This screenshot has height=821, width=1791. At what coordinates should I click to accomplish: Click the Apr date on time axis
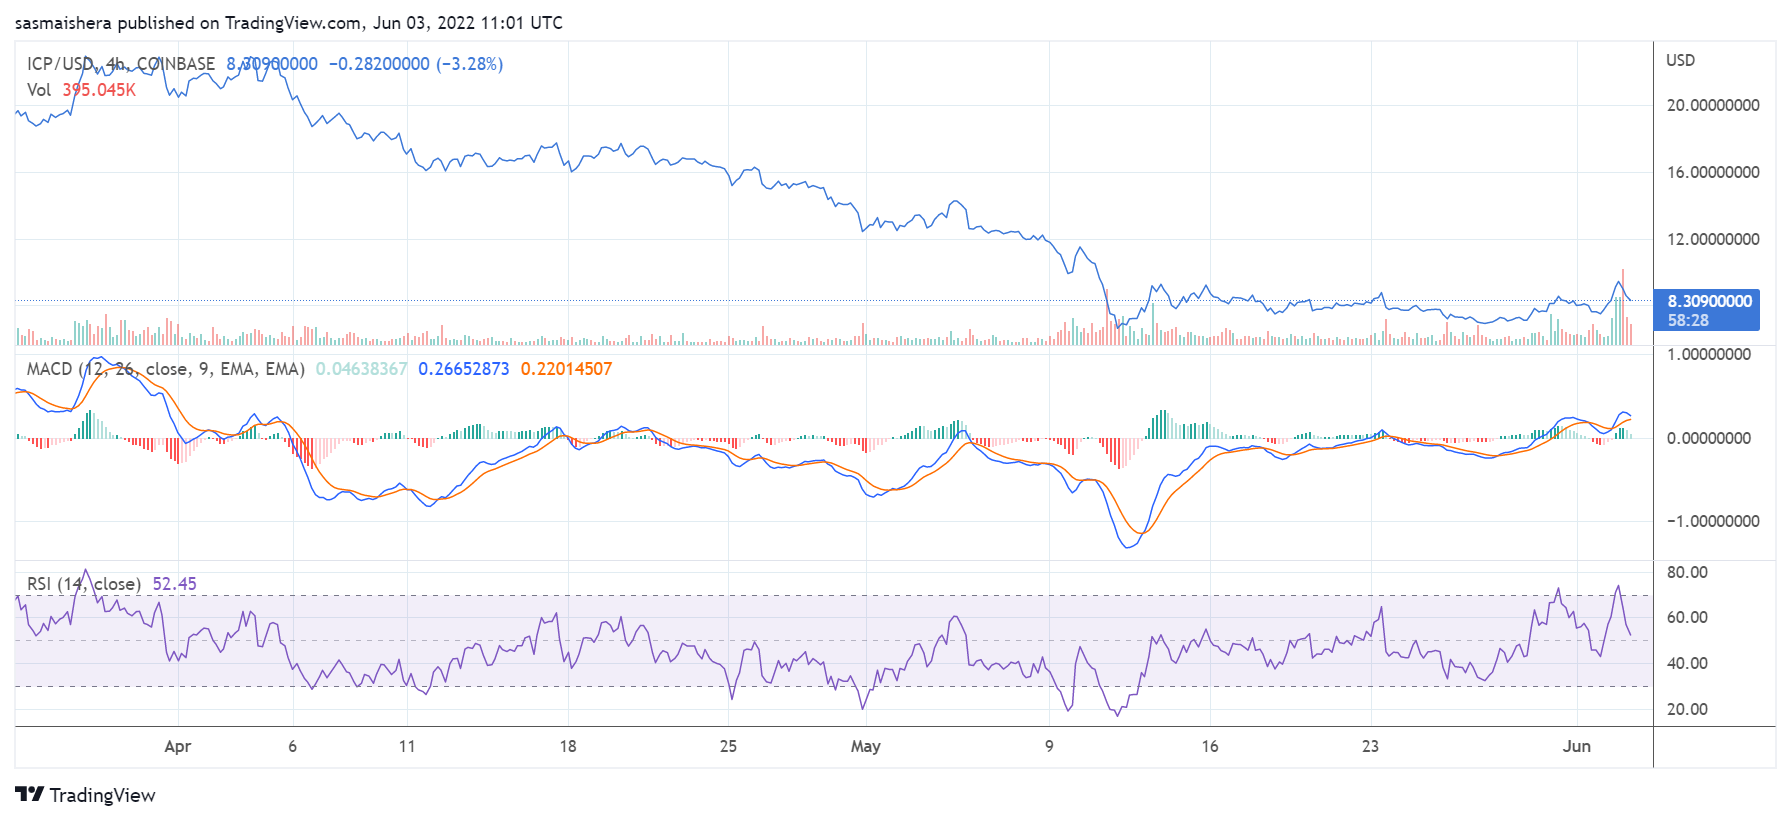pos(177,747)
